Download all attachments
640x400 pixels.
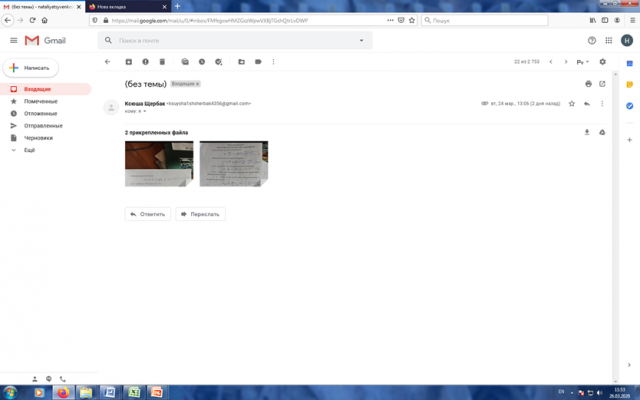click(587, 132)
